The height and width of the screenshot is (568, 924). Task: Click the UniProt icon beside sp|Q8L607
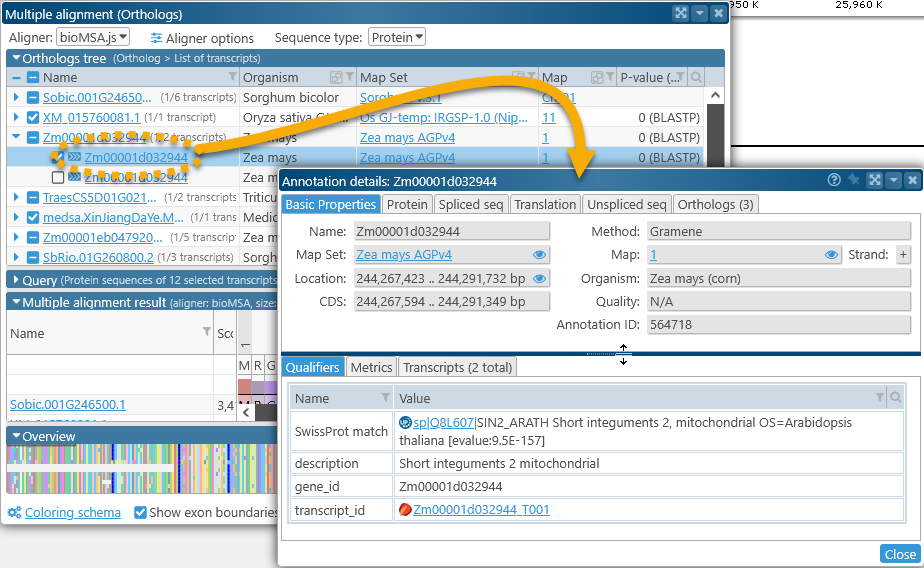click(405, 423)
